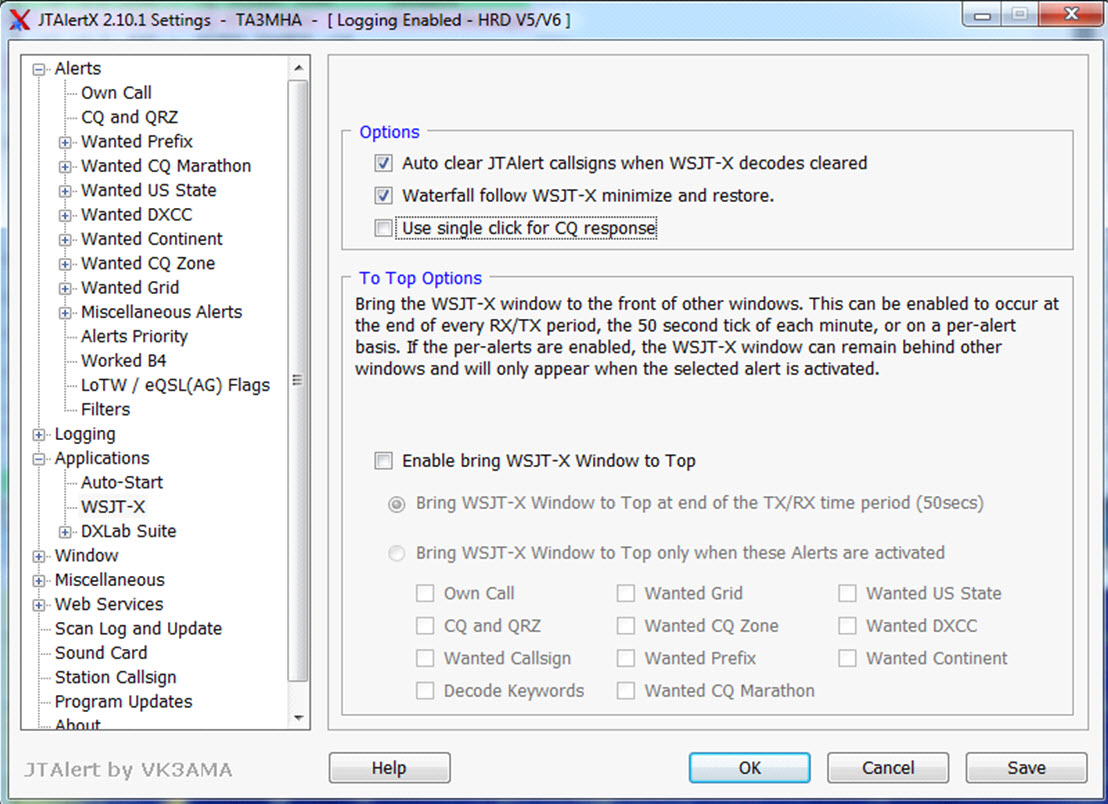Tick the Wanted Callsign checkbox
Image resolution: width=1108 pixels, height=804 pixels.
click(425, 658)
